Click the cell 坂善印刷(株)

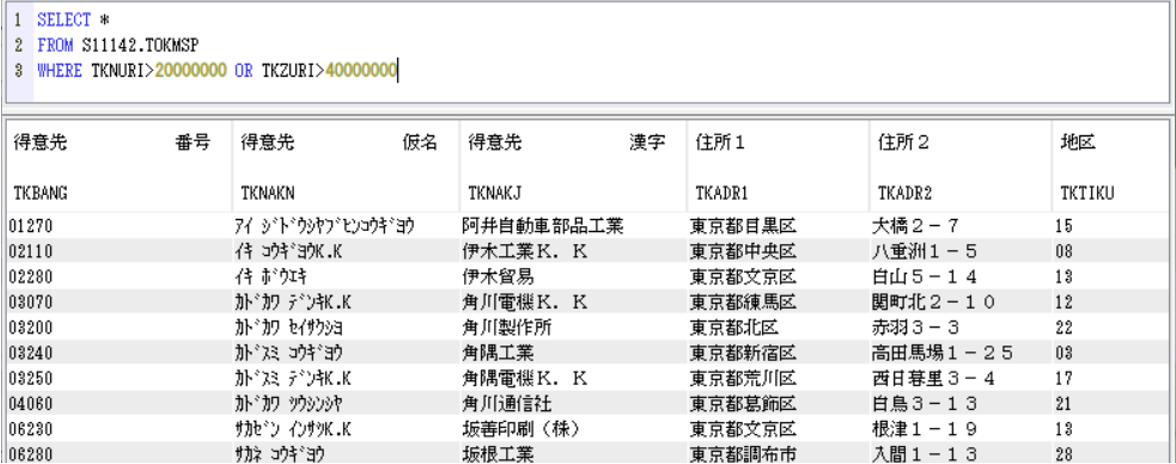tap(522, 430)
